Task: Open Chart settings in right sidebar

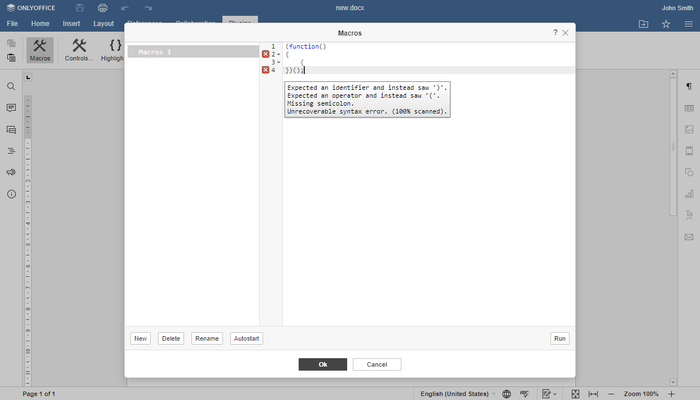Action: [x=689, y=194]
